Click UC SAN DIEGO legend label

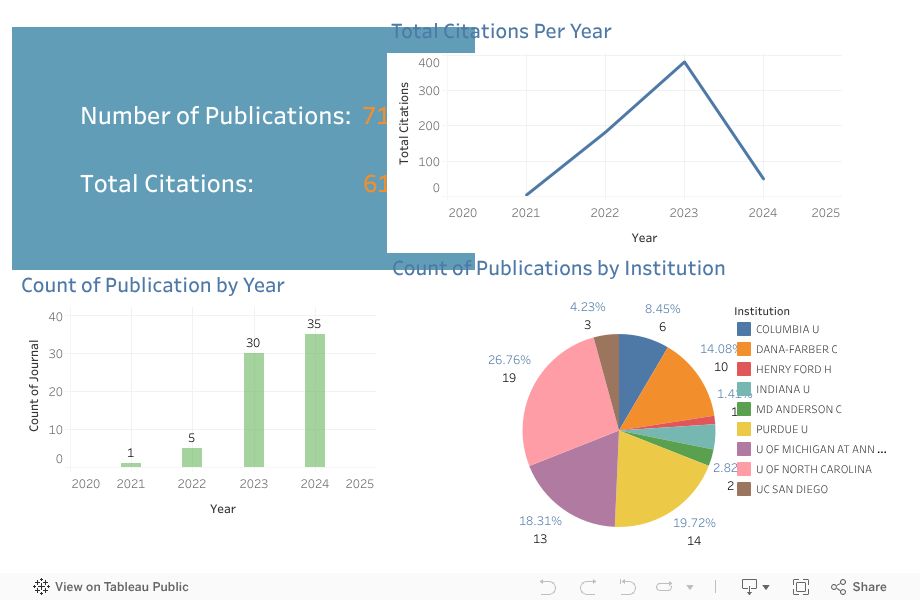792,489
